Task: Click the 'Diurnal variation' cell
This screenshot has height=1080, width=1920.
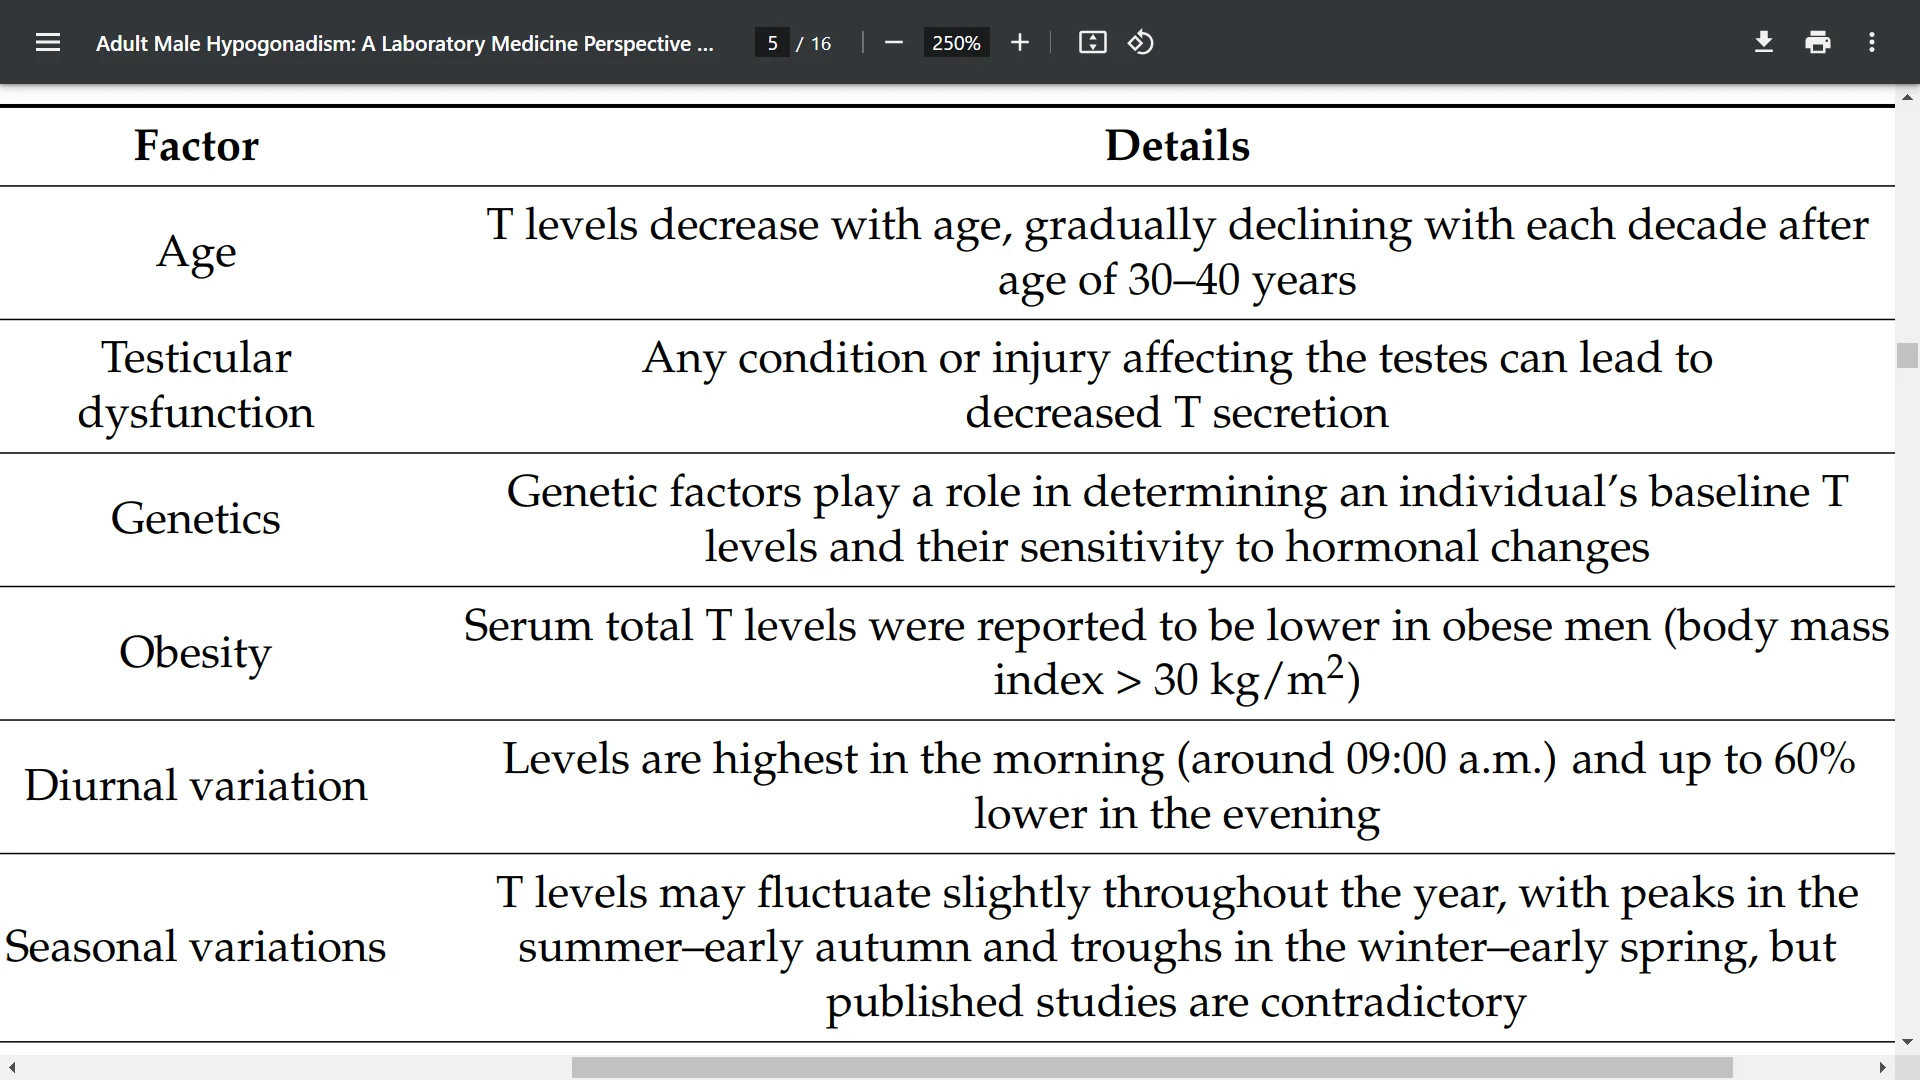Action: pyautogui.click(x=196, y=785)
